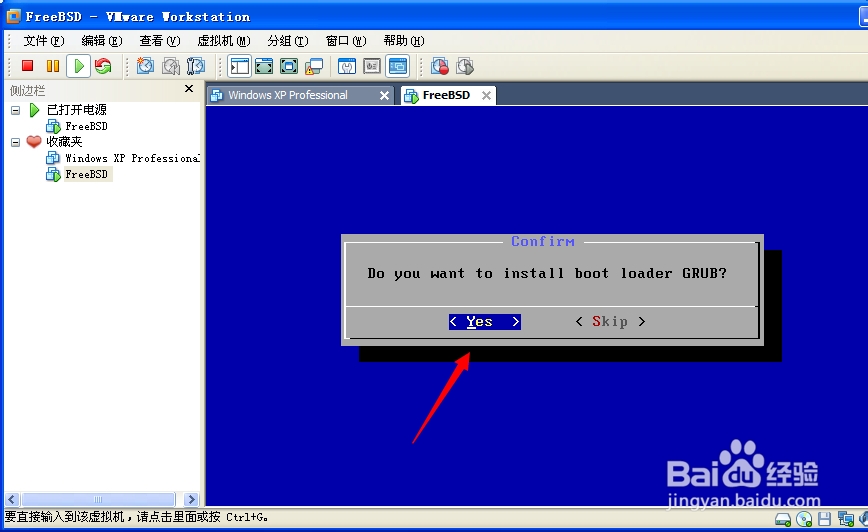Image resolution: width=868 pixels, height=532 pixels.
Task: Open the 帮助(H) menu
Action: (404, 41)
